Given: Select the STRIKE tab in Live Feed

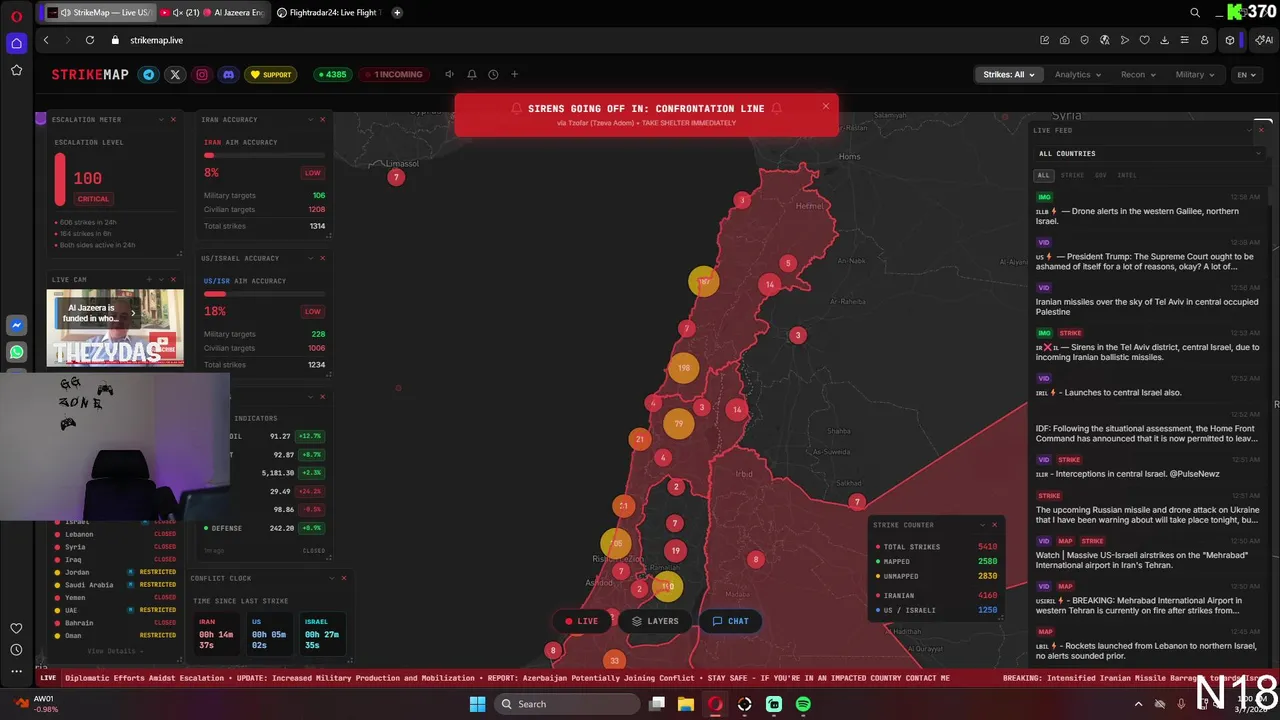Looking at the screenshot, I should (x=1072, y=175).
